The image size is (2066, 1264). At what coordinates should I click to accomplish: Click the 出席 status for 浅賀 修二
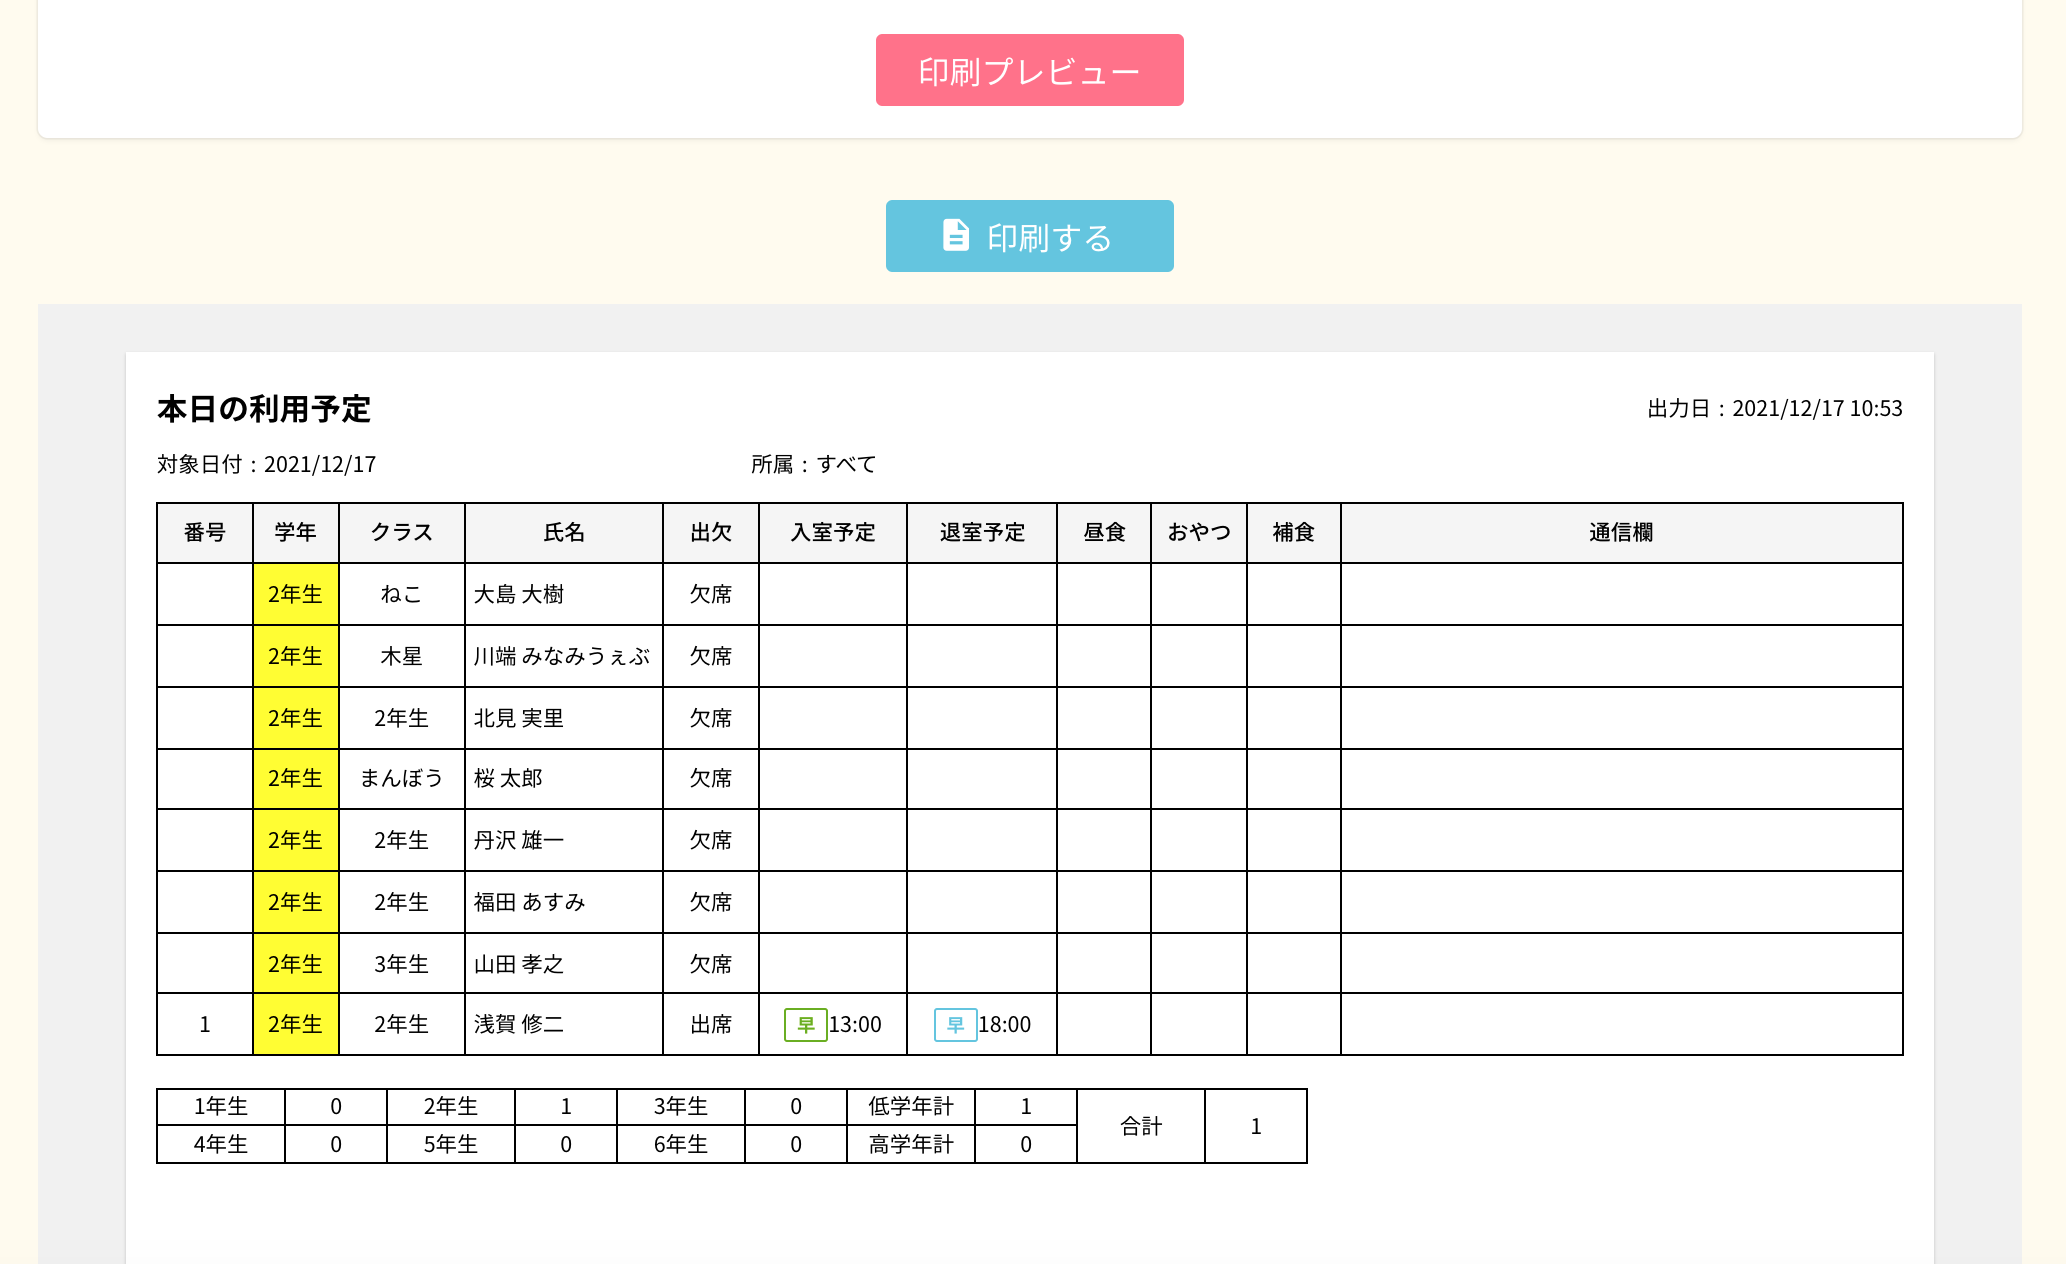point(711,1025)
